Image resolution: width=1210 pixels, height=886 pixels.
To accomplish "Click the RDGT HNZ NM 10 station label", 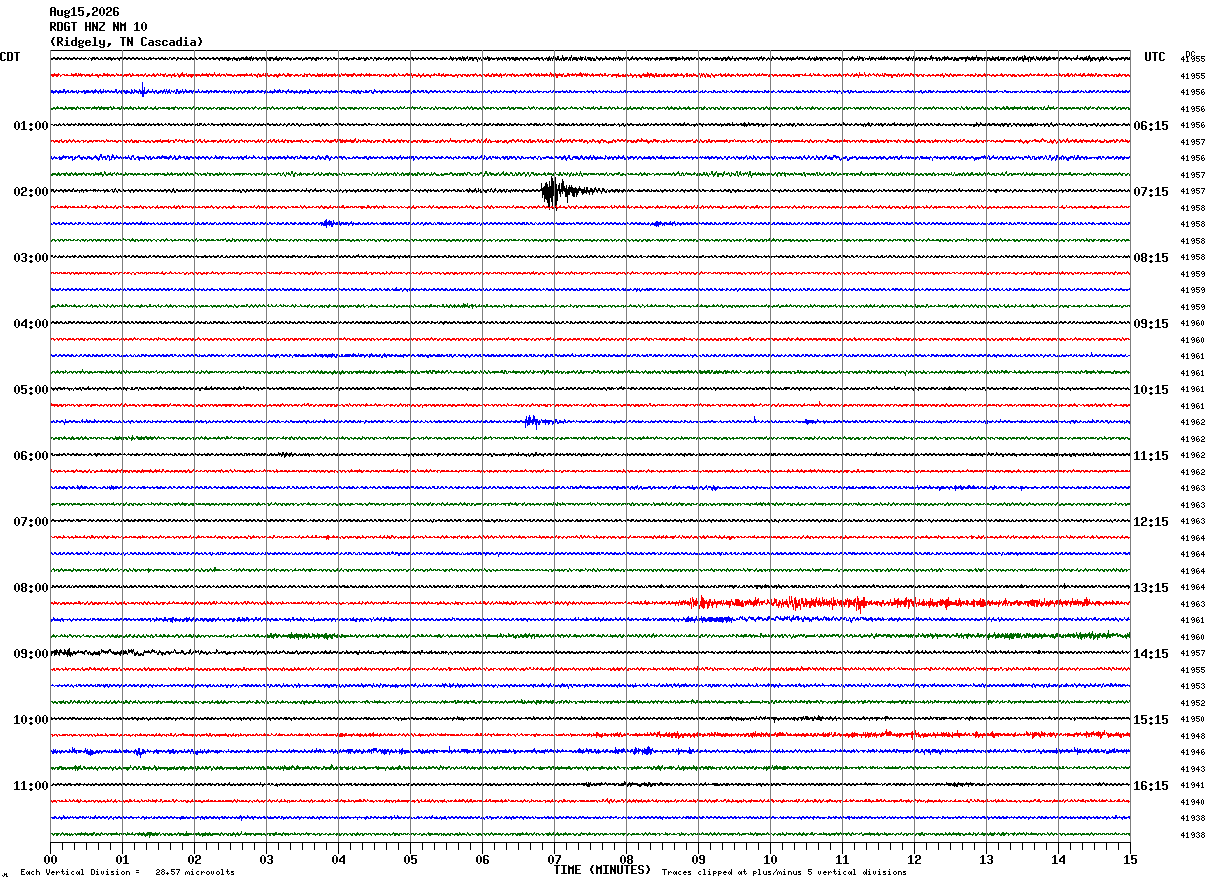I will (x=98, y=27).
